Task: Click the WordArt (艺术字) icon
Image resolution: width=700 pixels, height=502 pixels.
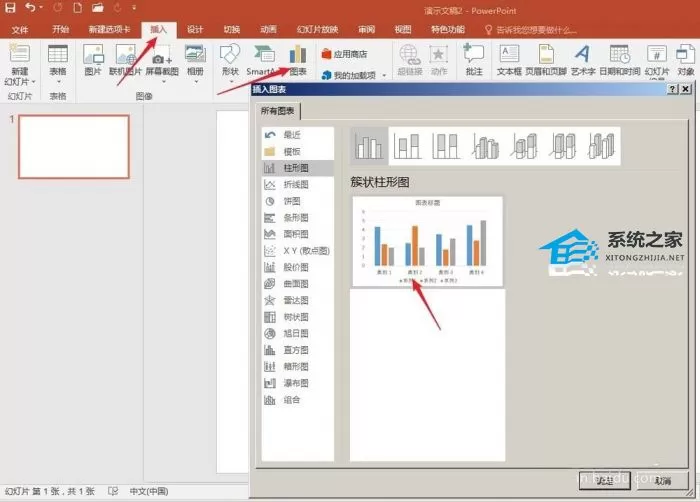Action: coord(583,54)
